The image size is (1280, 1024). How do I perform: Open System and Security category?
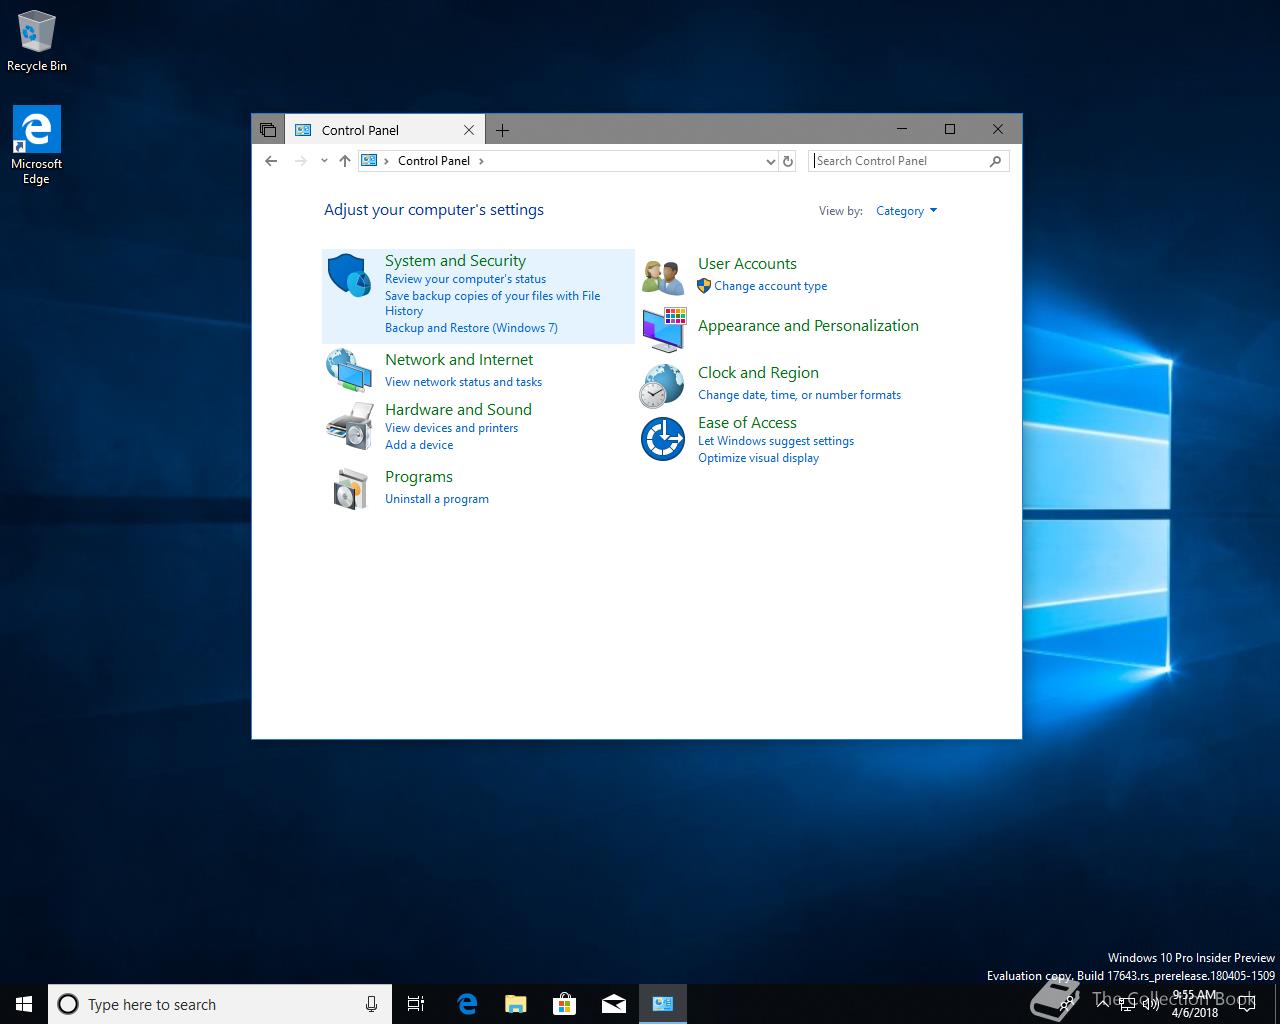pos(455,261)
